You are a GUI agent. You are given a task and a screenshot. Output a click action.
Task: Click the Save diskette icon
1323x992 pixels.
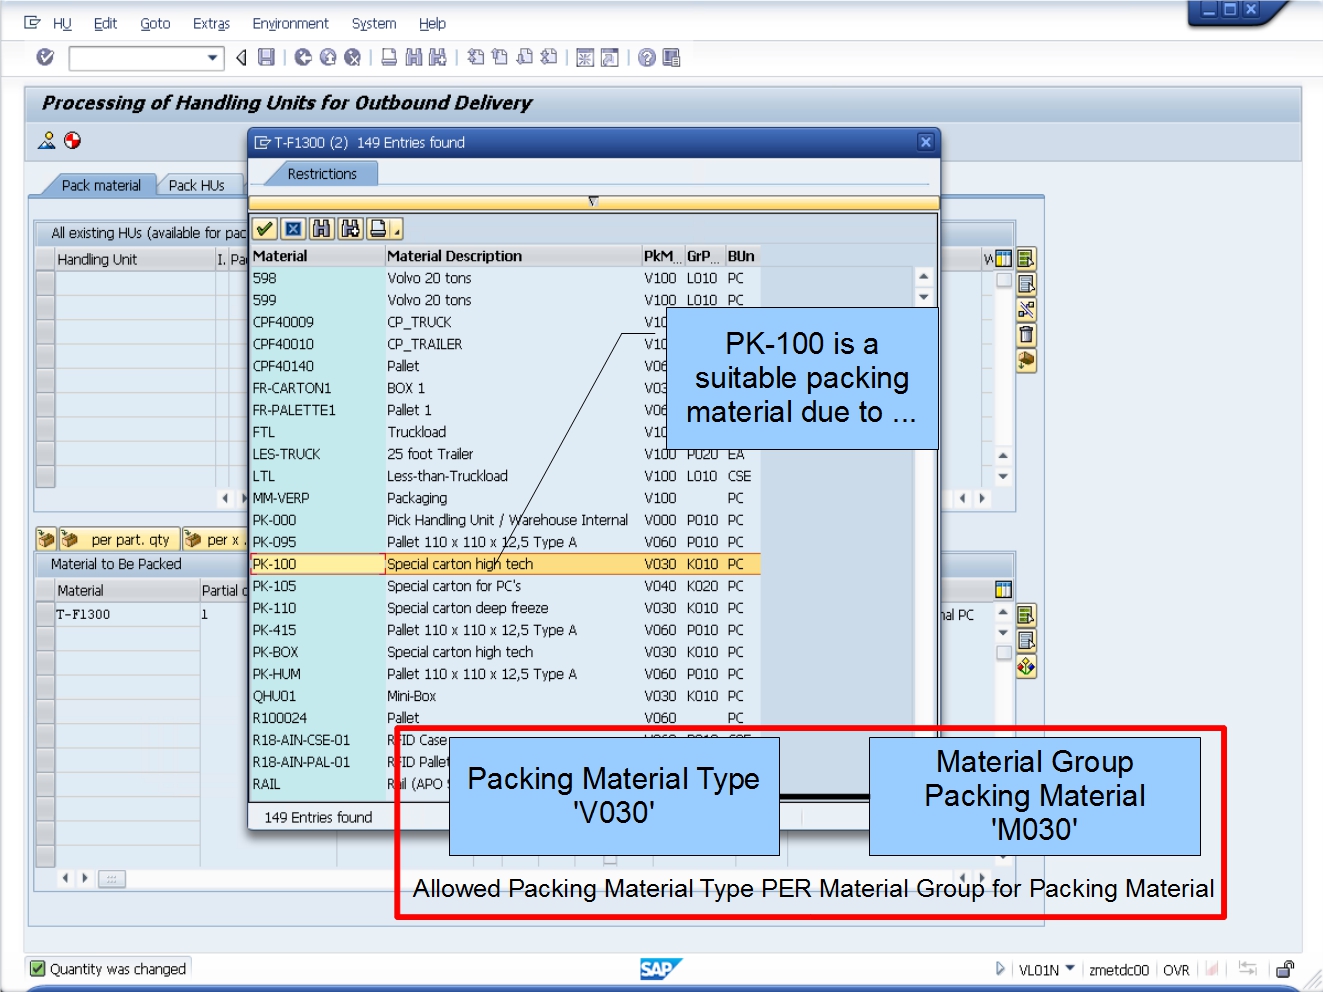[266, 57]
